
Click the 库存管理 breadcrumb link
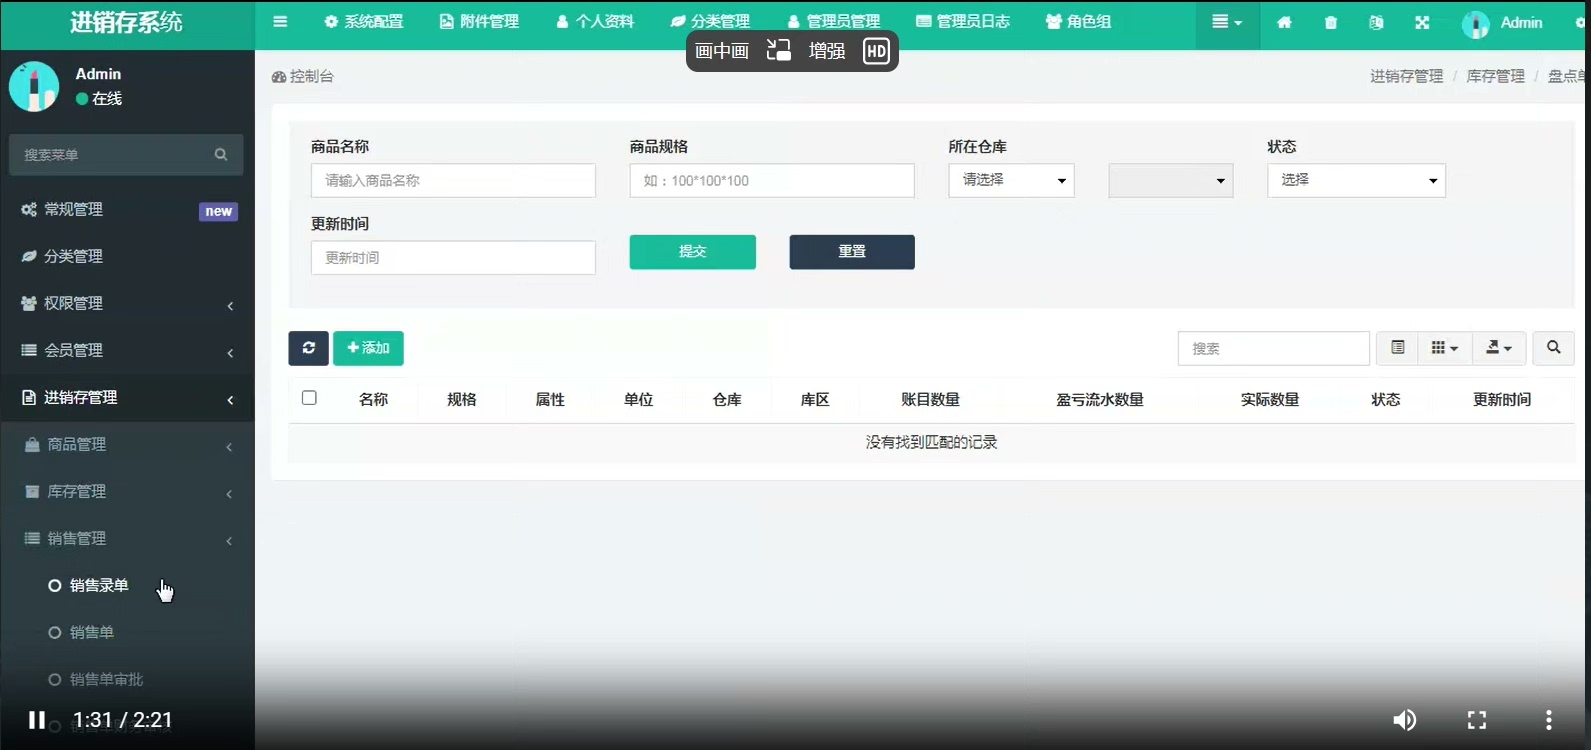pyautogui.click(x=1496, y=76)
